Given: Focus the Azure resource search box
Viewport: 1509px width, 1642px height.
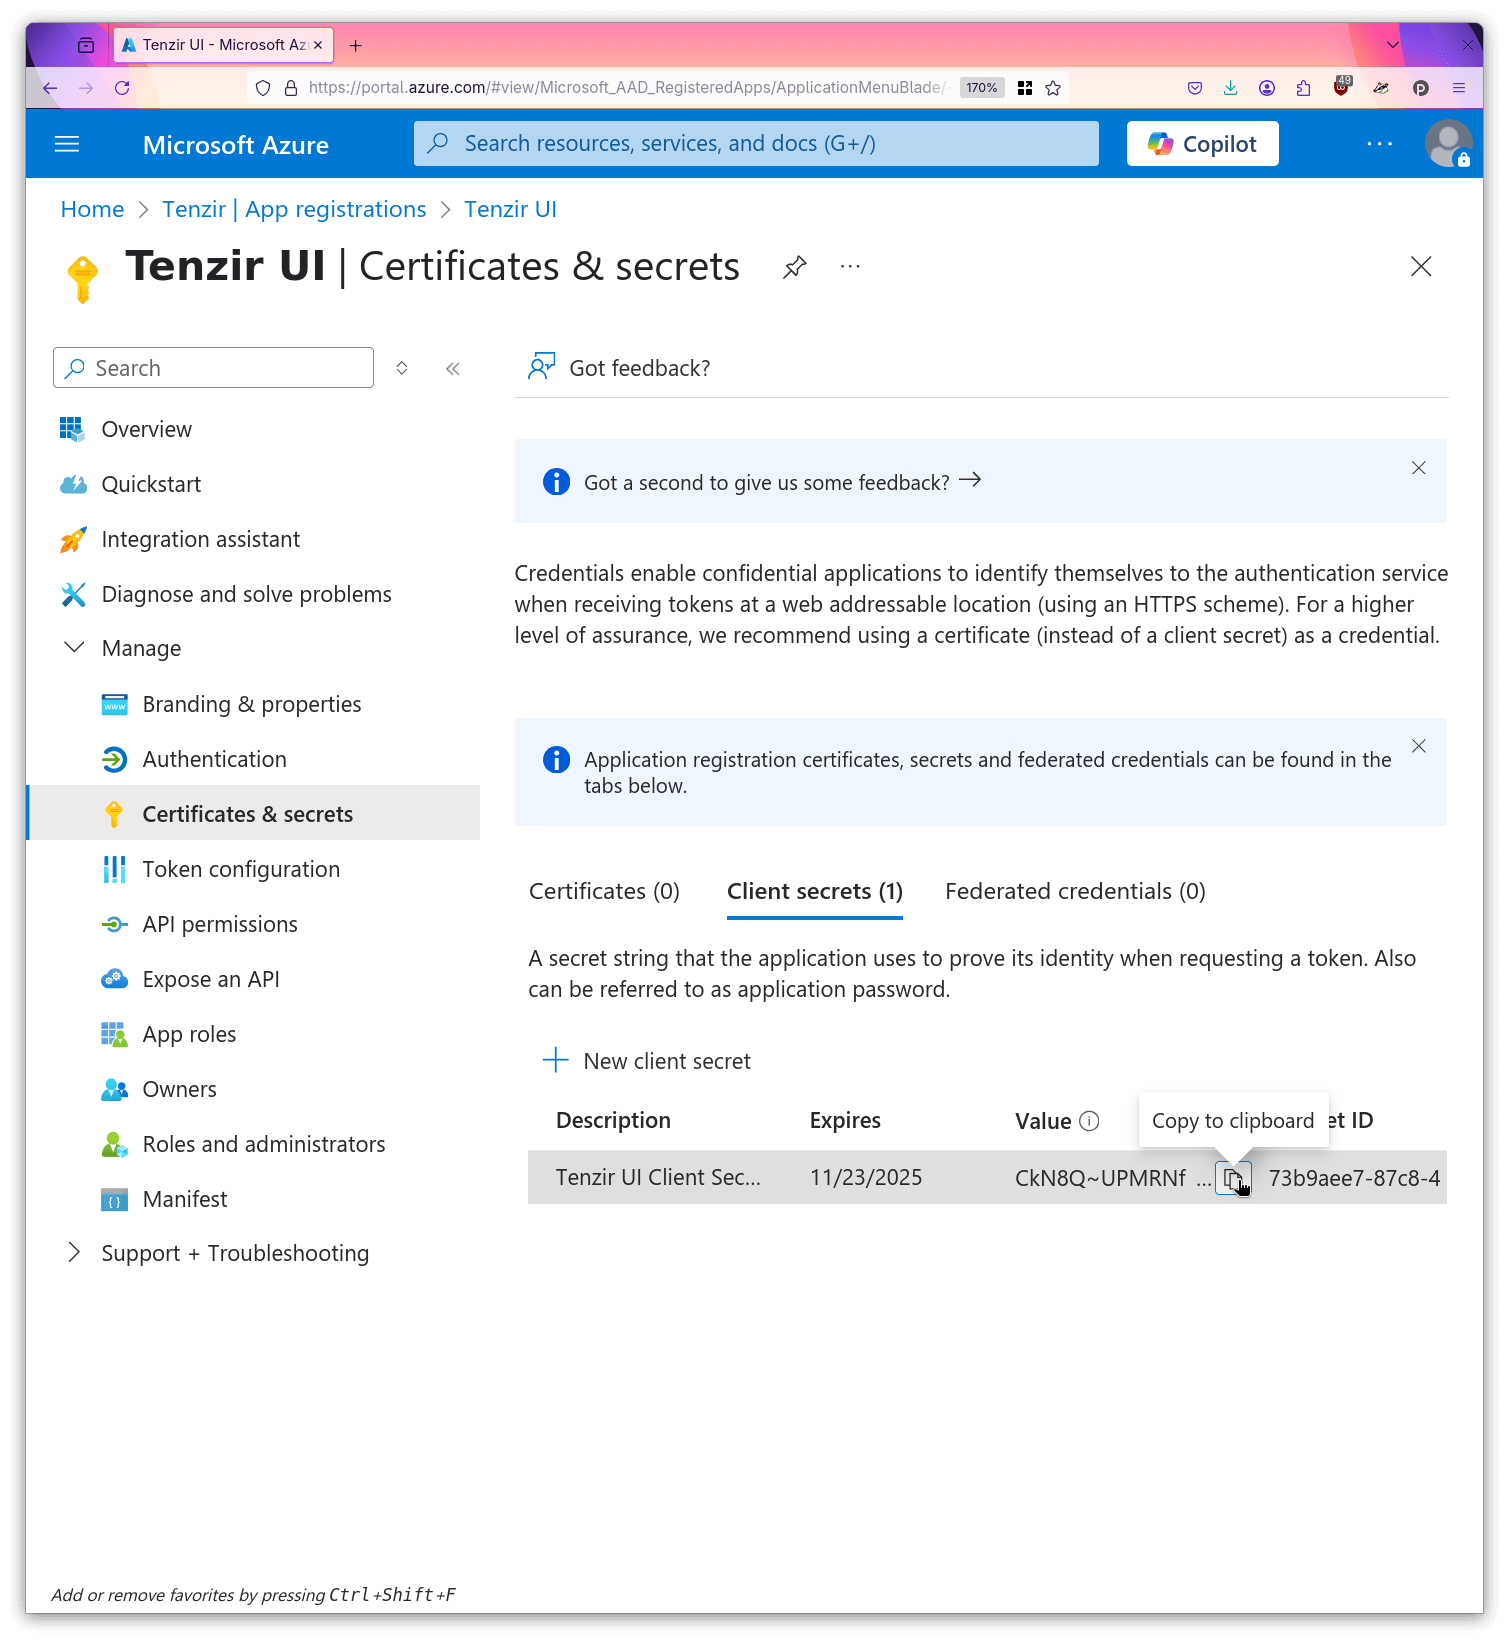Looking at the screenshot, I should click(756, 144).
